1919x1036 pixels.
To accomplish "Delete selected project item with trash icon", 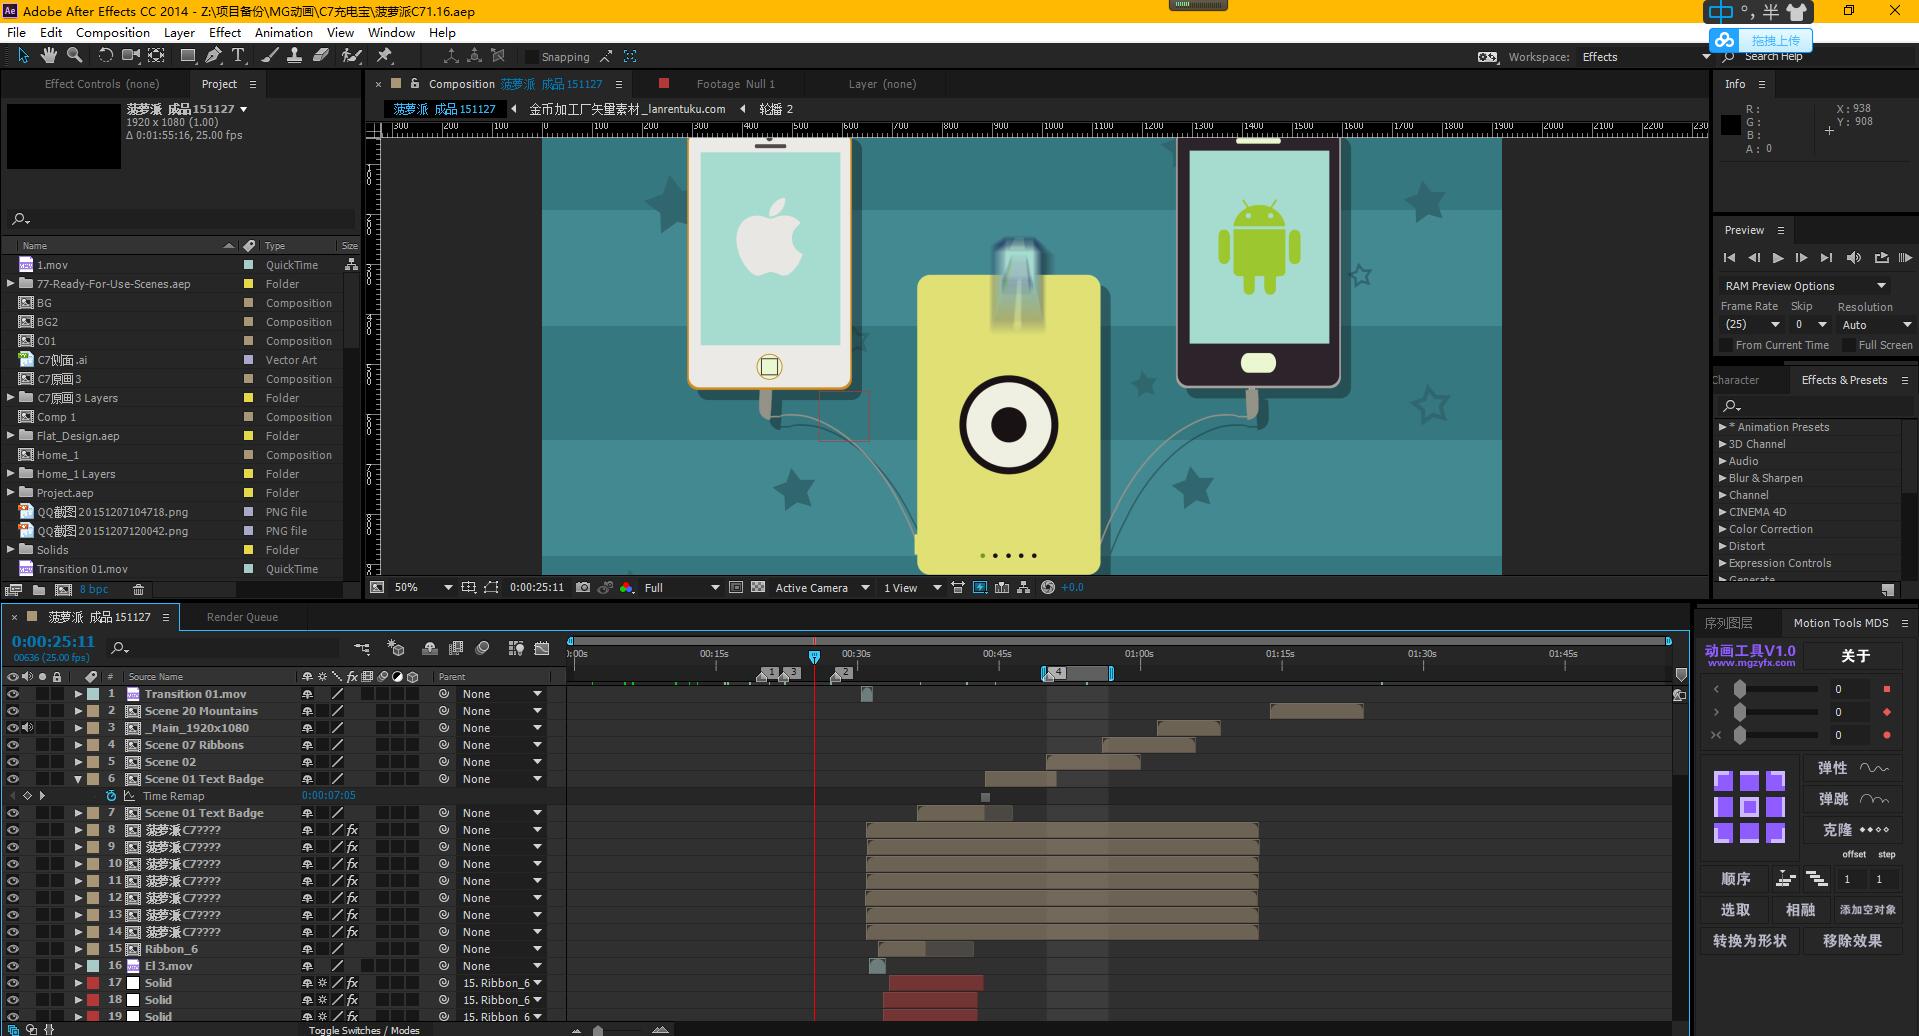I will 139,590.
